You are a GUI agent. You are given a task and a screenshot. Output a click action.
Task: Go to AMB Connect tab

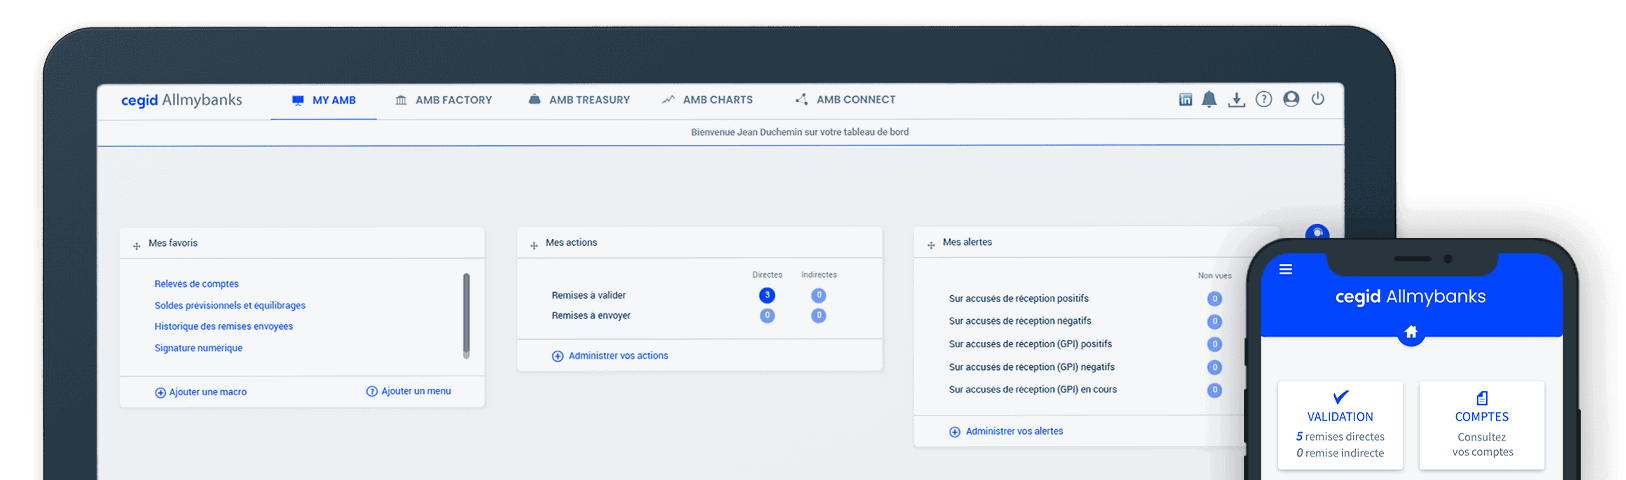[845, 100]
